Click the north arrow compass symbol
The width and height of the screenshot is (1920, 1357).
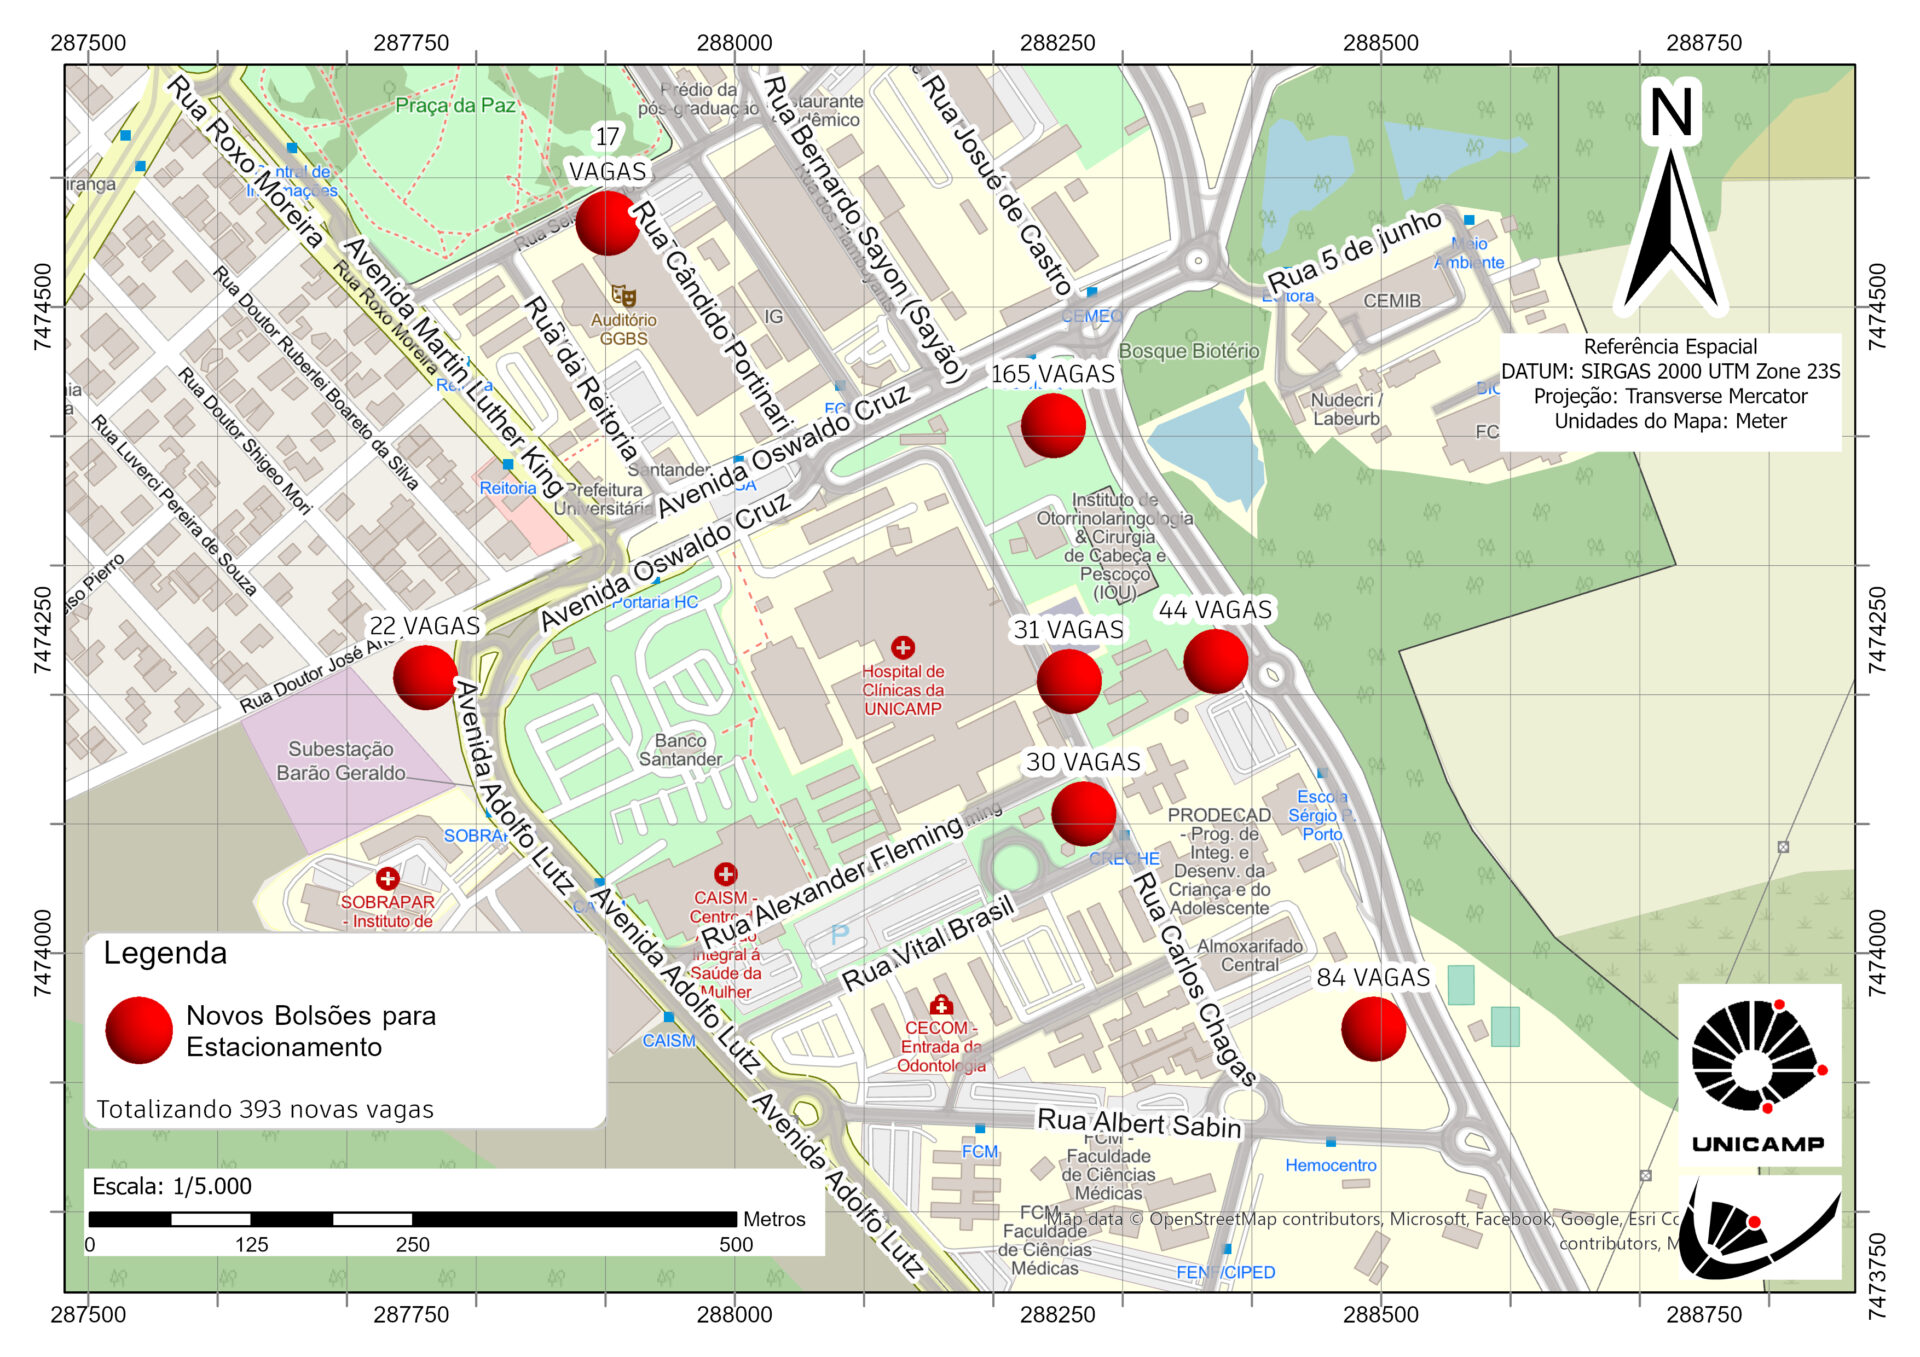(1671, 200)
